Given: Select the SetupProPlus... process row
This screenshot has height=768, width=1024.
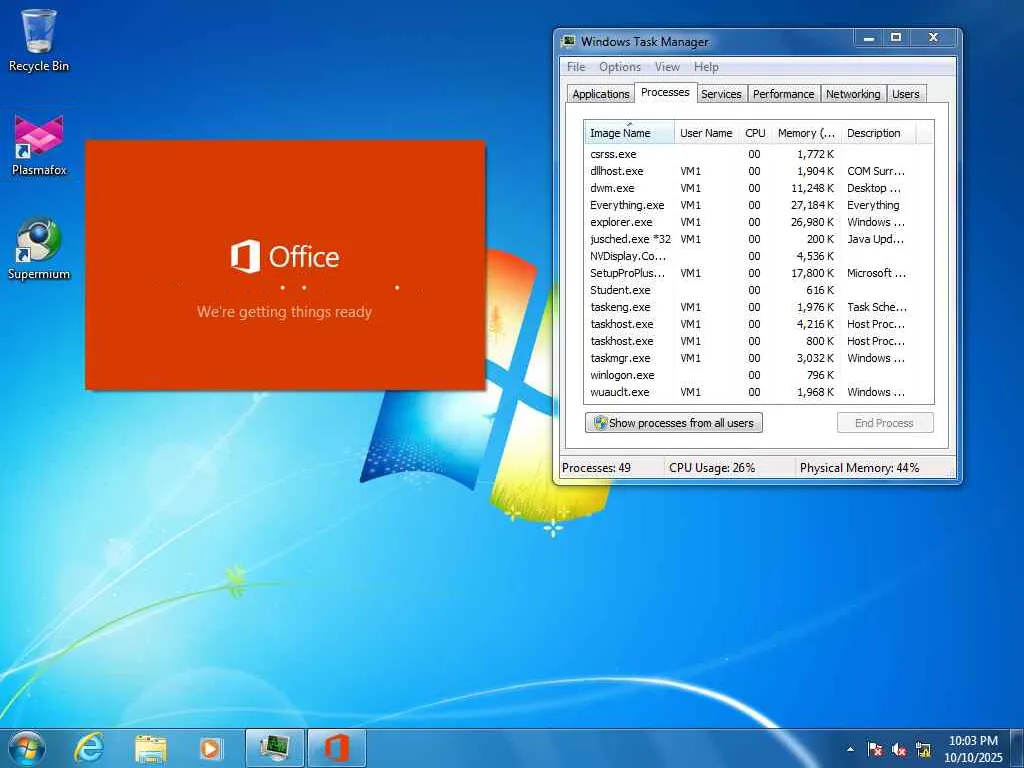Looking at the screenshot, I should click(759, 273).
